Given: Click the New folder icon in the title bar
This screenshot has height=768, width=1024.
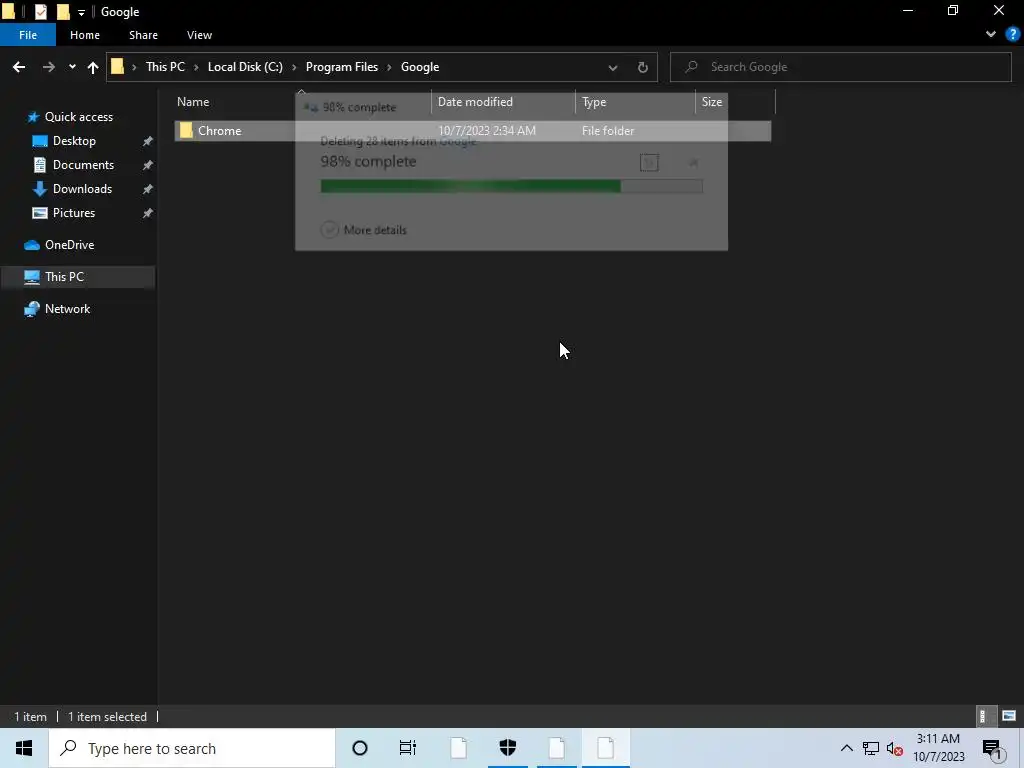Looking at the screenshot, I should 63,12.
